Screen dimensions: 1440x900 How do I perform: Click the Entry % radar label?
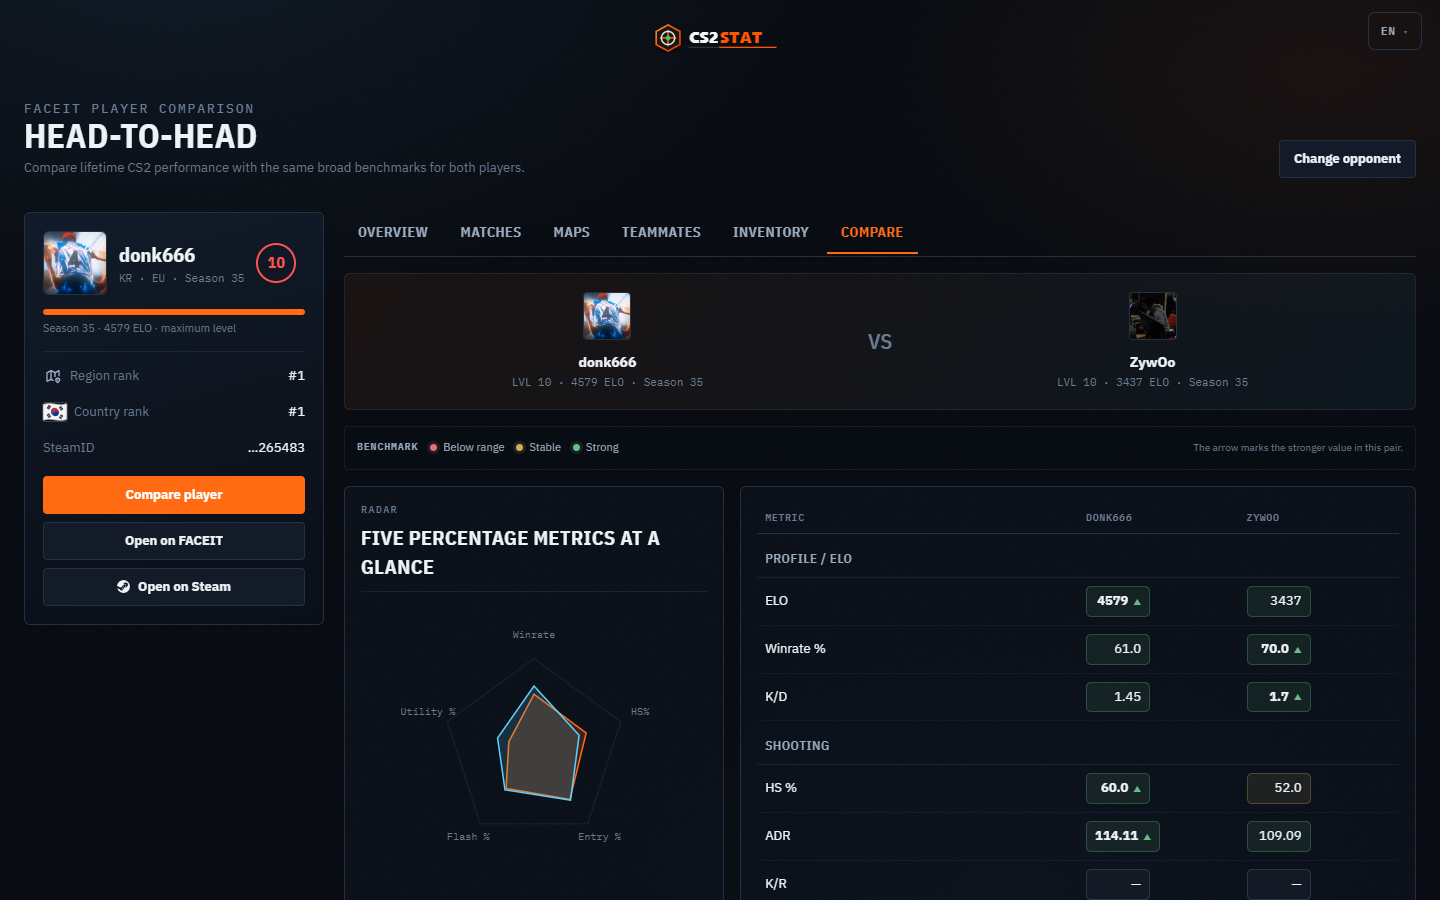click(600, 837)
